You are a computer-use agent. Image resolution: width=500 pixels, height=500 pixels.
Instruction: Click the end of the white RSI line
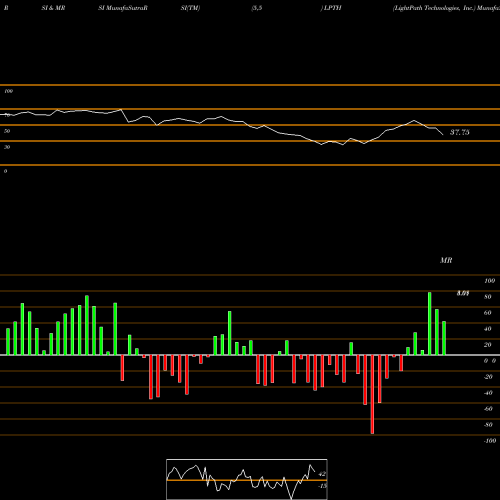pos(443,135)
